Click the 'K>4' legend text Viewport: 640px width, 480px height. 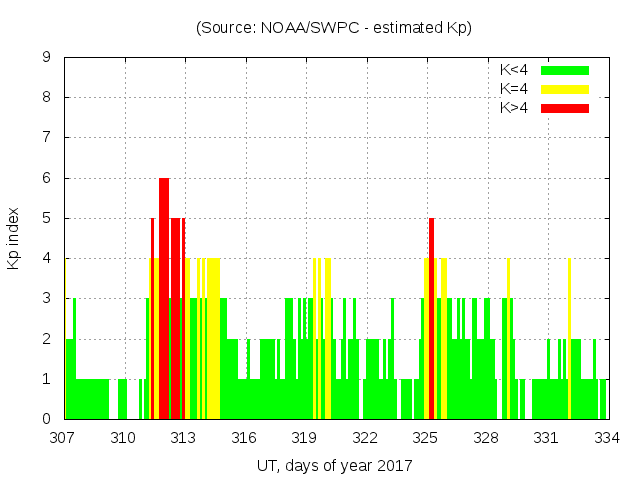click(514, 107)
